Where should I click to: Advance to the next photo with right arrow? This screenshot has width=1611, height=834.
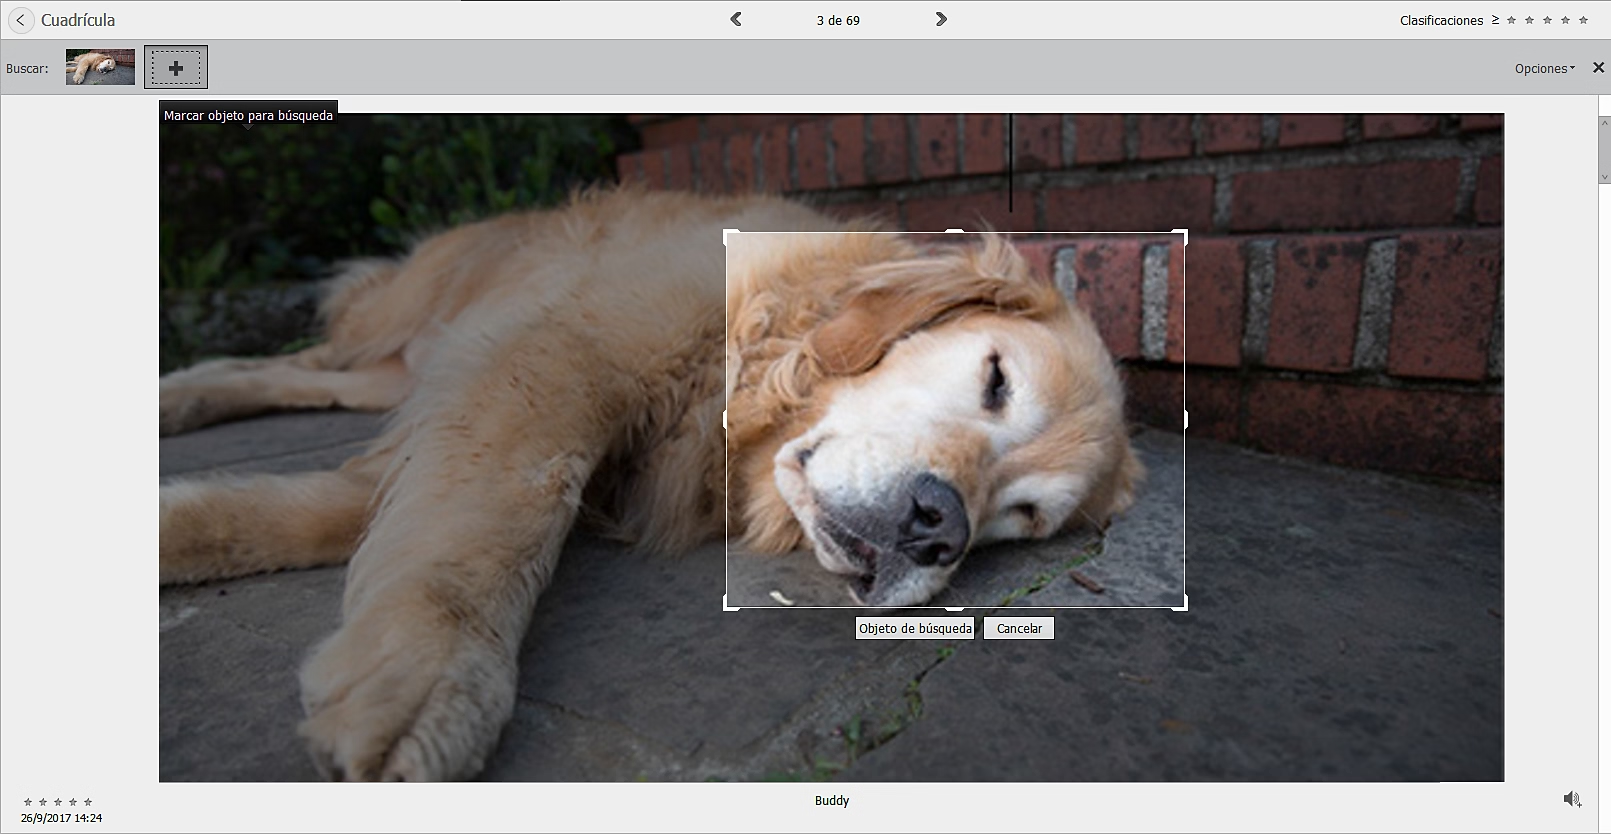pos(941,19)
